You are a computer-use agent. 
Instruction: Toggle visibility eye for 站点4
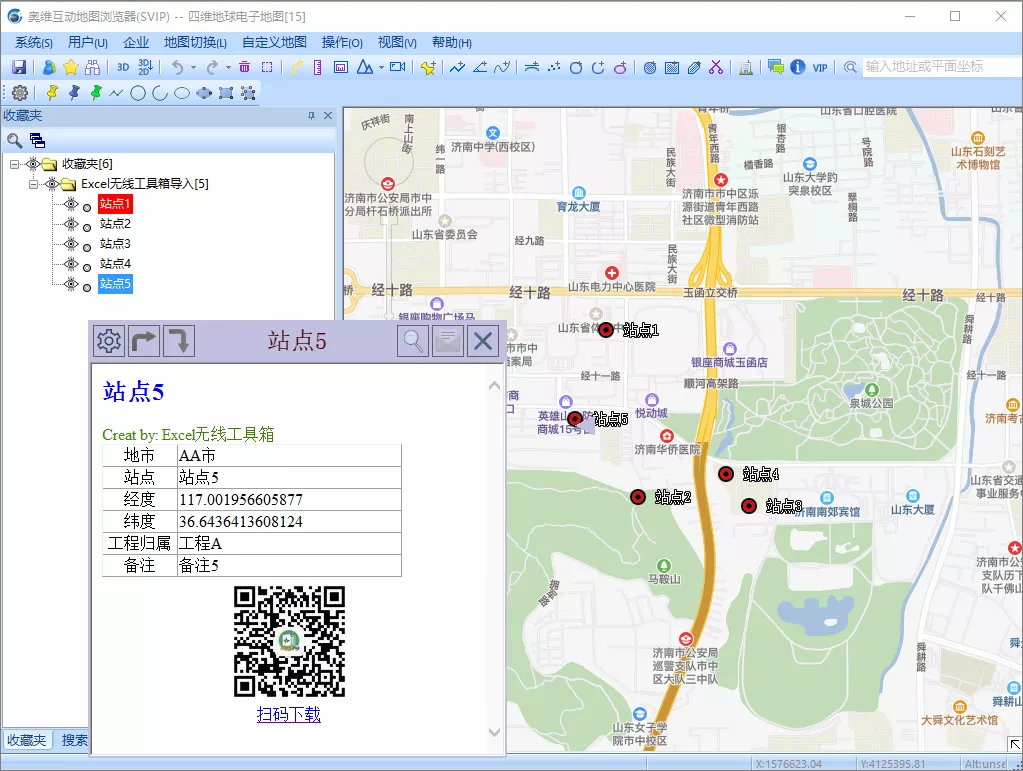pos(71,264)
